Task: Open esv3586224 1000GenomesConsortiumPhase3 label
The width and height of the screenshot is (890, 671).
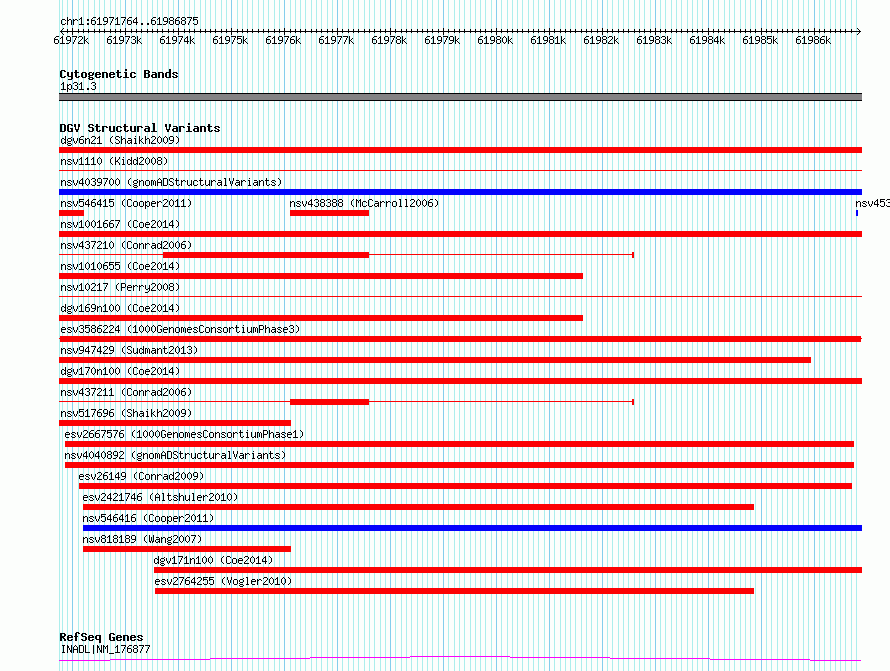Action: click(x=180, y=329)
